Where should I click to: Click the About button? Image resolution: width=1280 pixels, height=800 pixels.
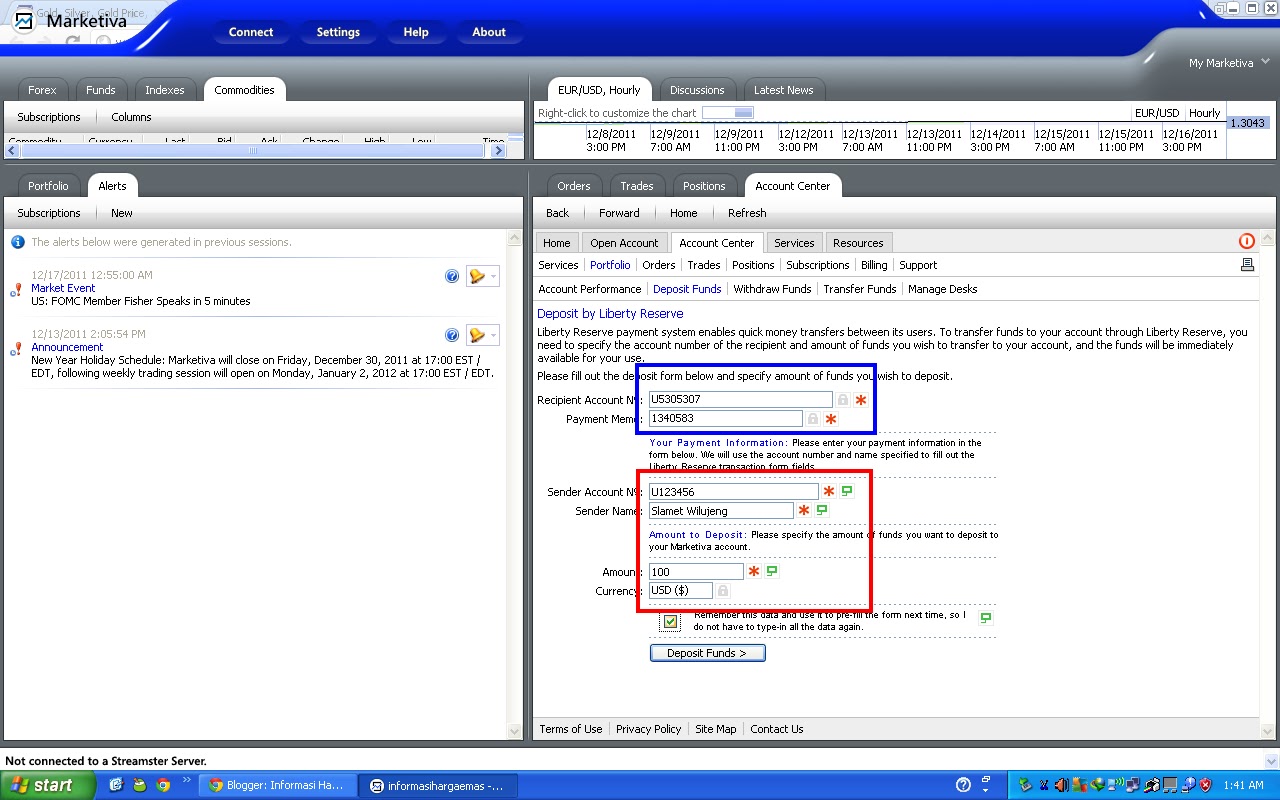point(489,32)
